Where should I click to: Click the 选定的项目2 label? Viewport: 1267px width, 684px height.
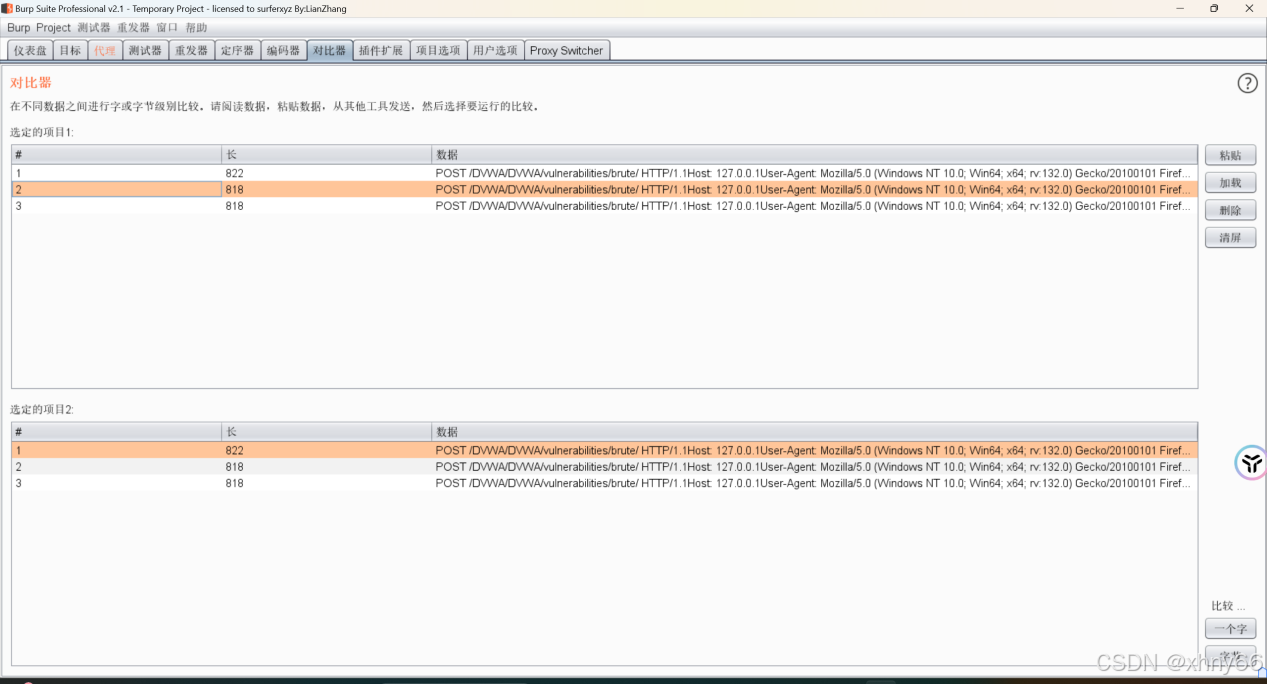tap(42, 409)
